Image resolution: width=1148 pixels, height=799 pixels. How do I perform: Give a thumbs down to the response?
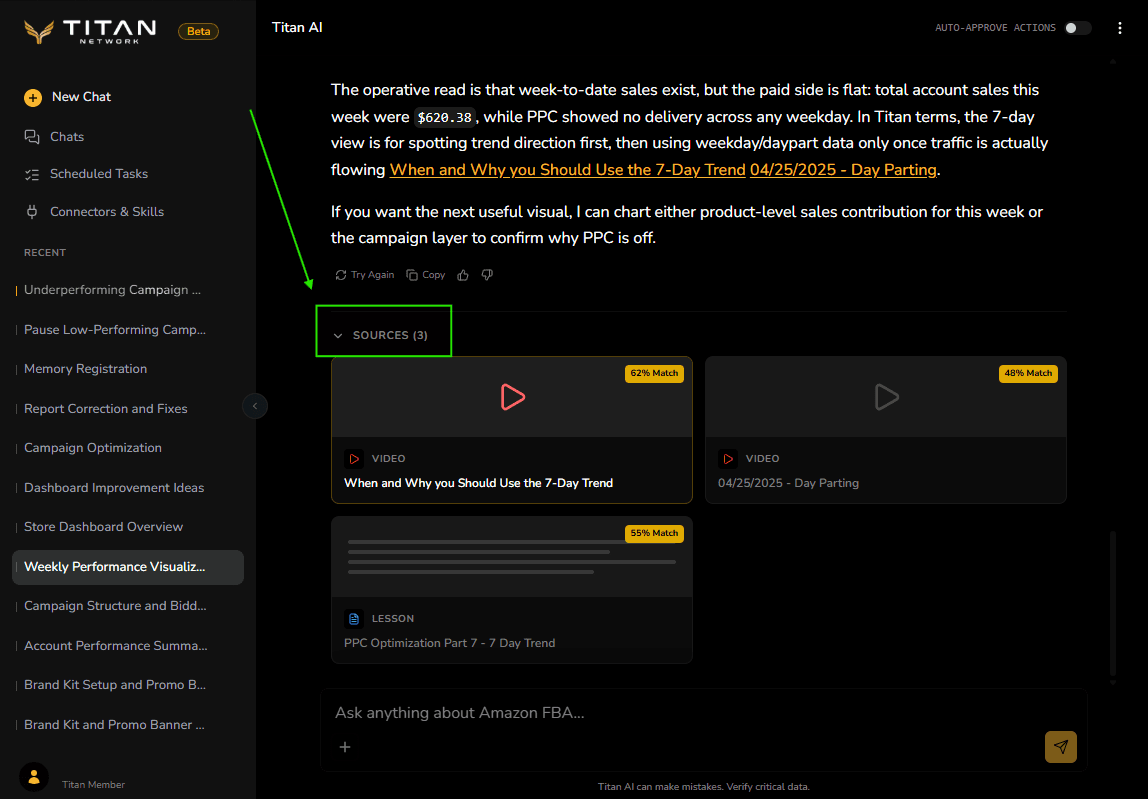coord(487,275)
